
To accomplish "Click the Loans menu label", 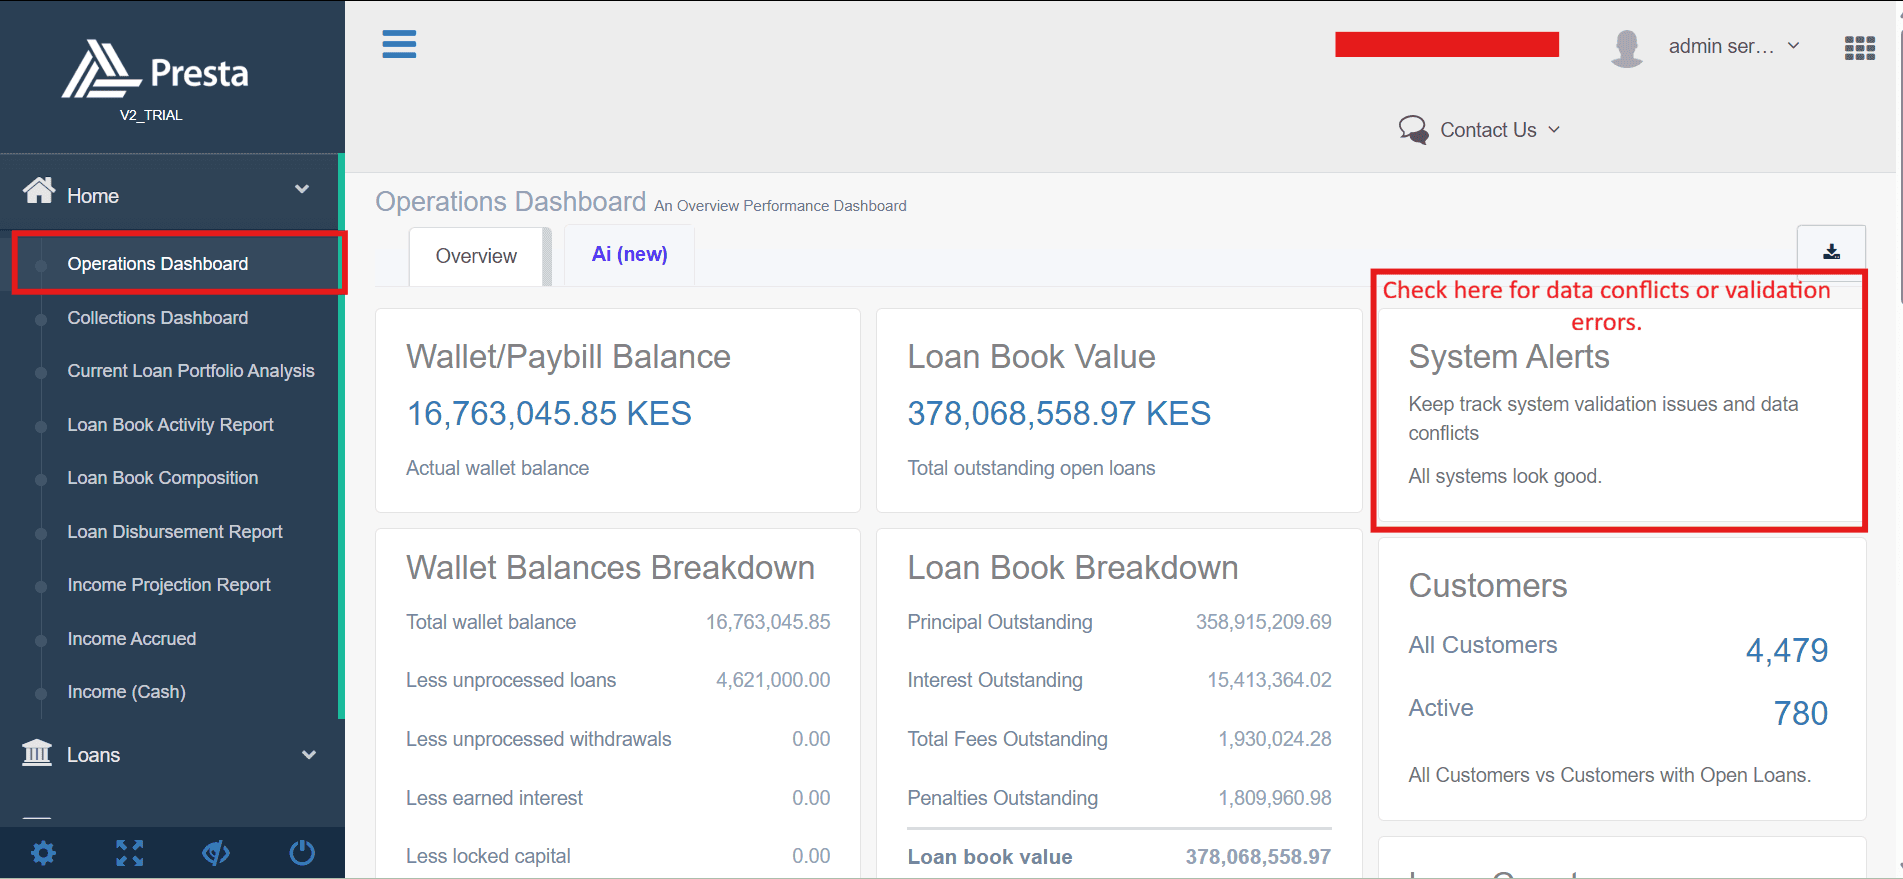I will pyautogui.click(x=94, y=755).
